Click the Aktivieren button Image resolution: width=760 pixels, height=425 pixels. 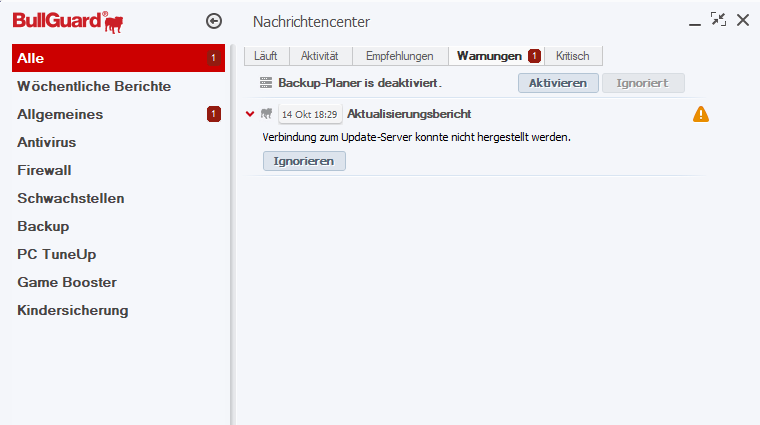558,83
